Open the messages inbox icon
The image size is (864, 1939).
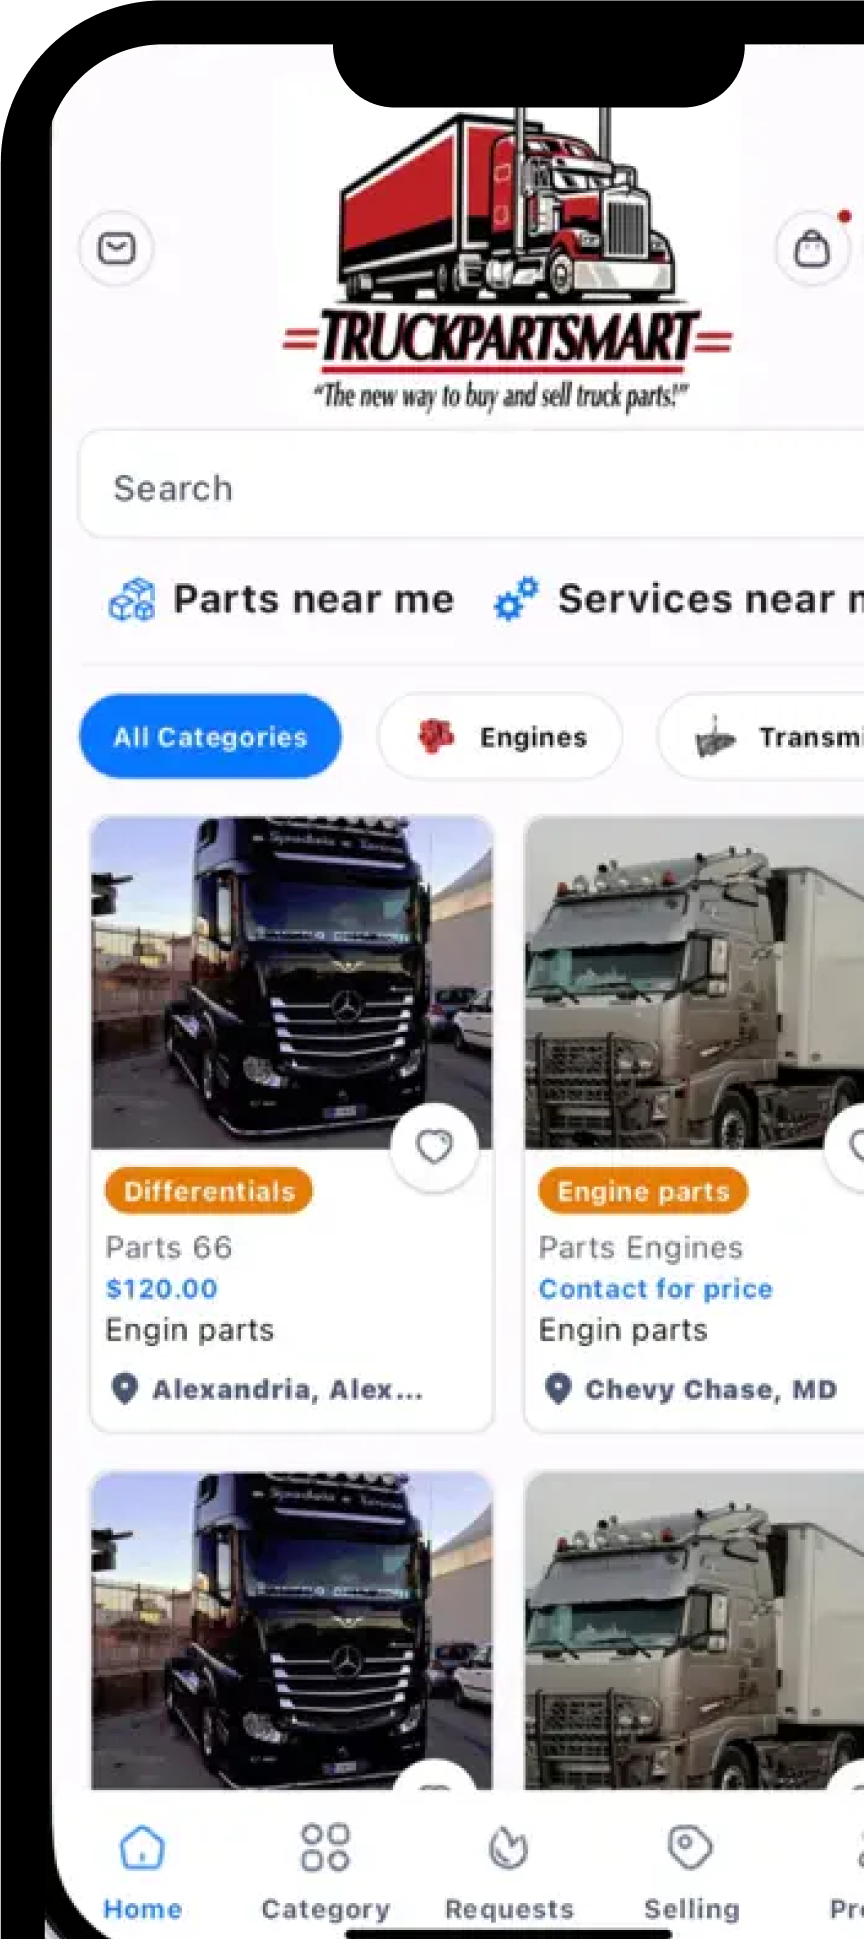[x=117, y=248]
